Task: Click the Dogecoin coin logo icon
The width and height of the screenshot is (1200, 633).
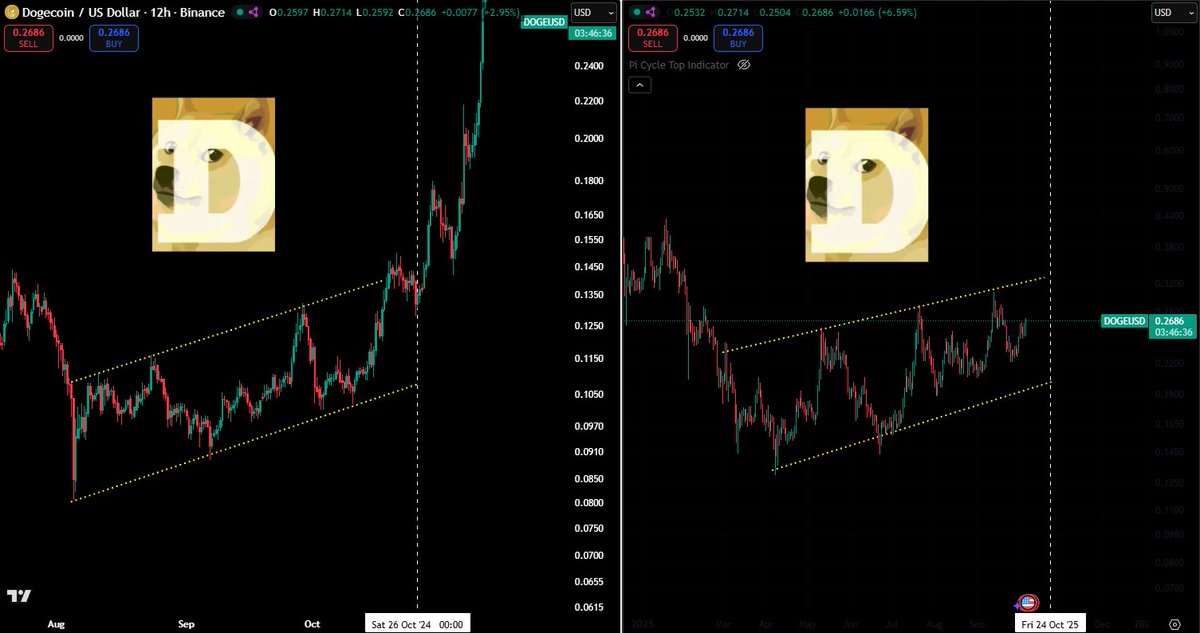Action: [13, 12]
